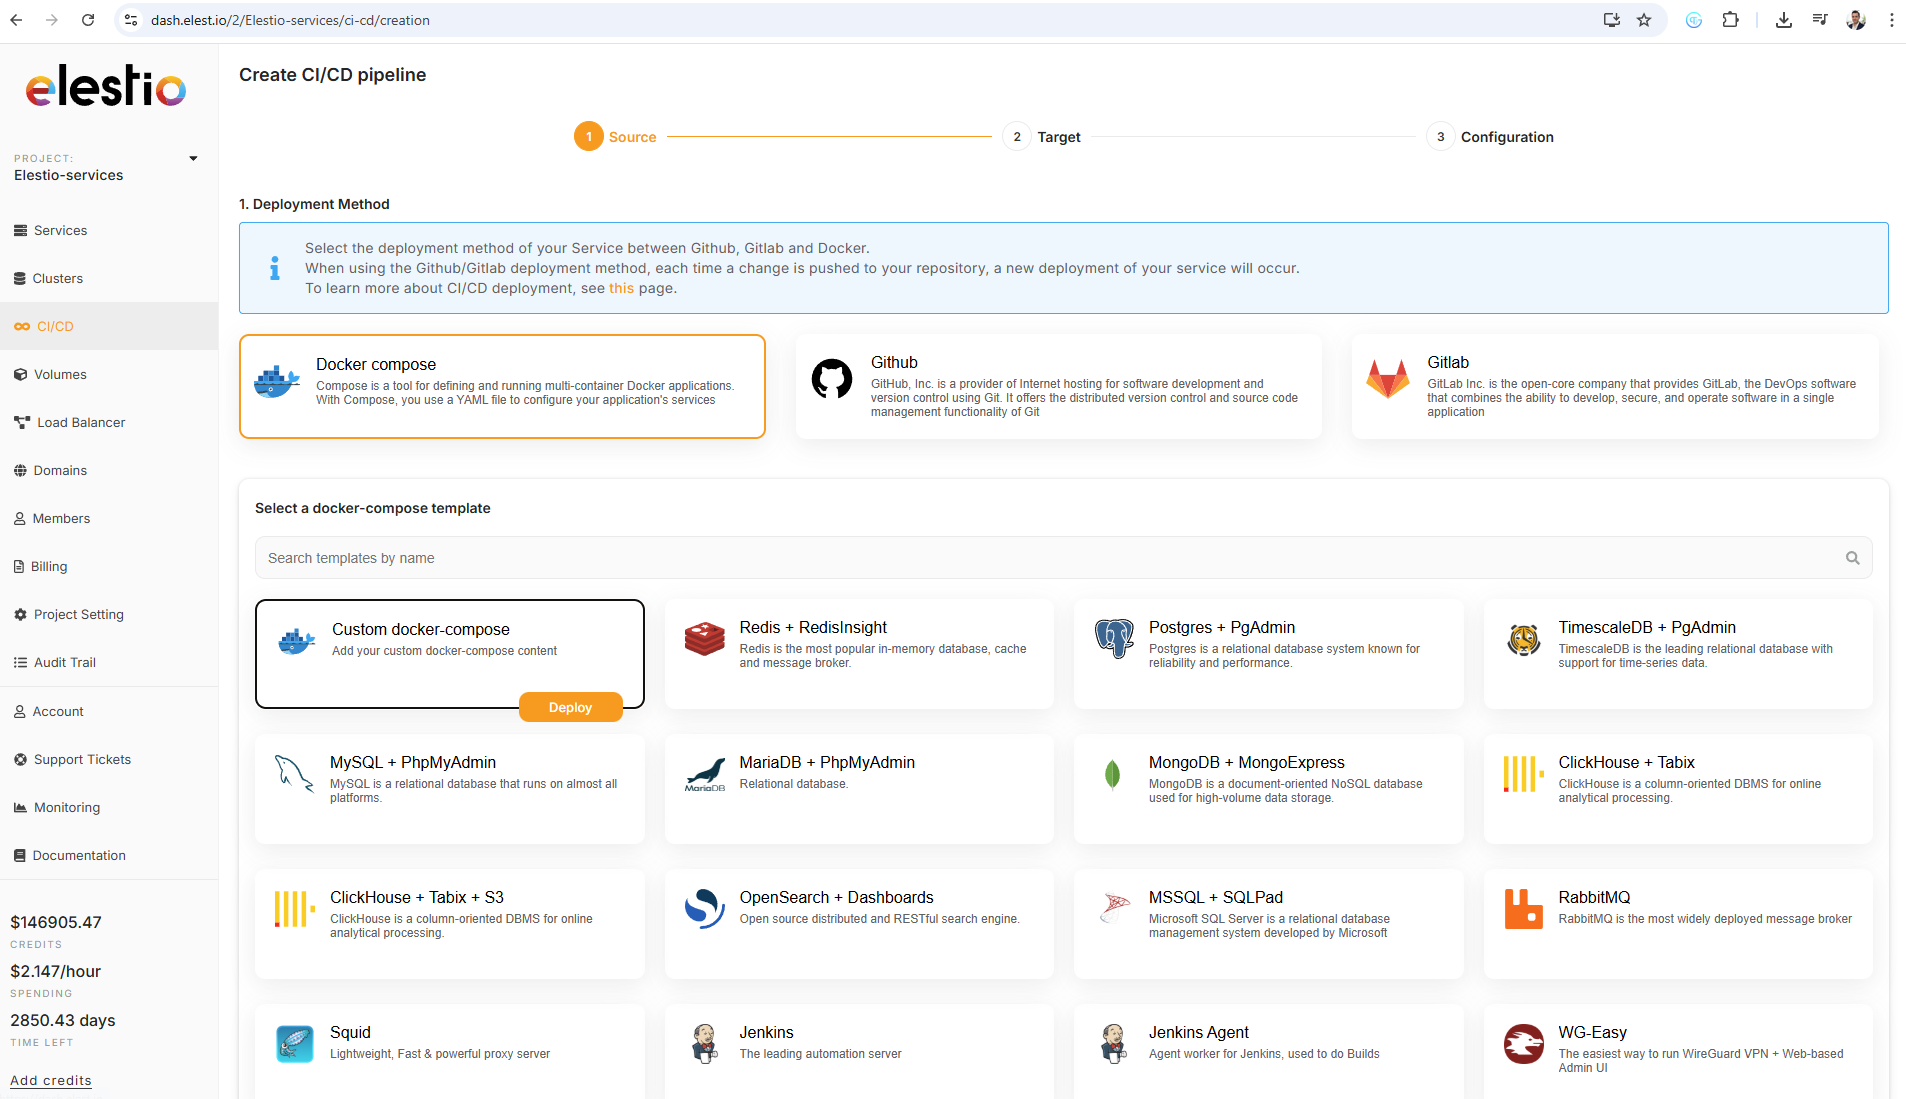This screenshot has width=1906, height=1099.
Task: Expand the project selector dropdown arrow
Action: (193, 158)
